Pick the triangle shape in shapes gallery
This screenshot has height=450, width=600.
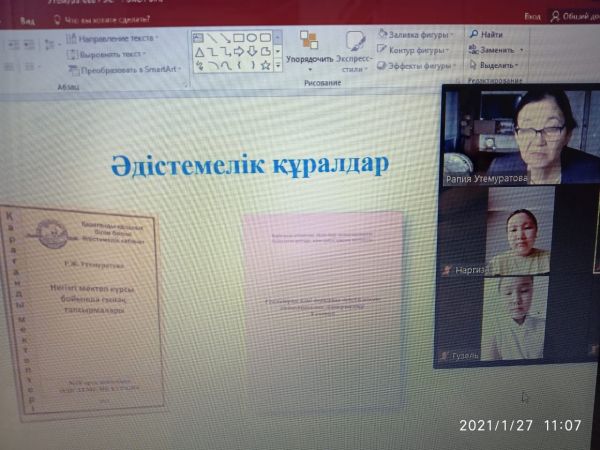click(200, 51)
